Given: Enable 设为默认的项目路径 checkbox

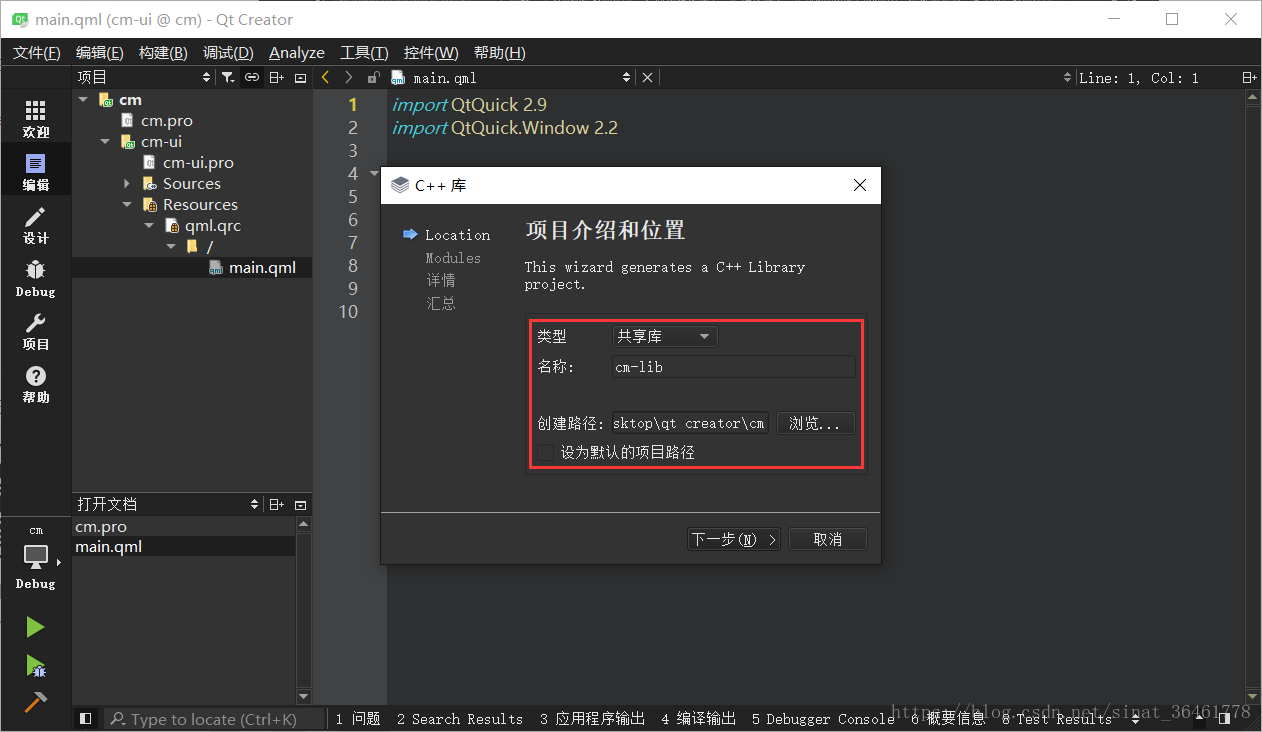Looking at the screenshot, I should tap(545, 452).
